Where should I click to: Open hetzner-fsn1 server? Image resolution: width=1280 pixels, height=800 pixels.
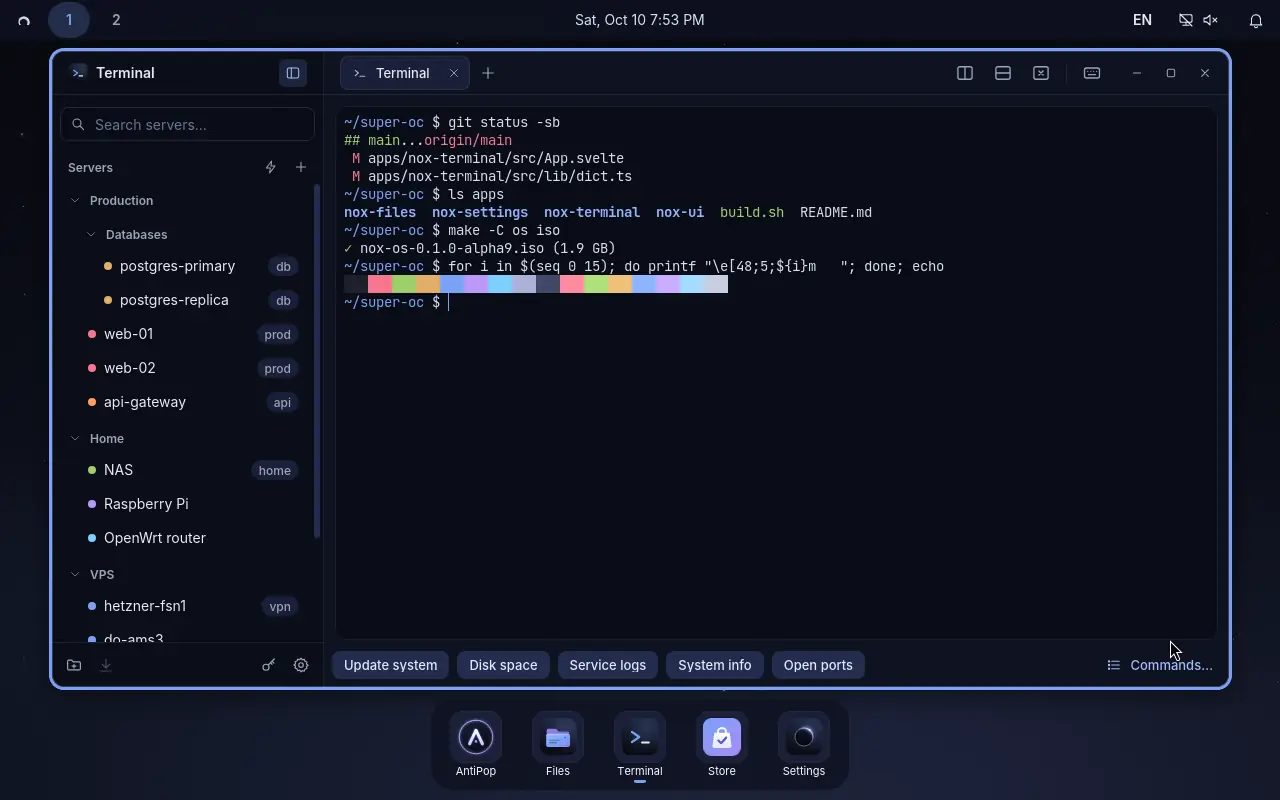click(188, 606)
